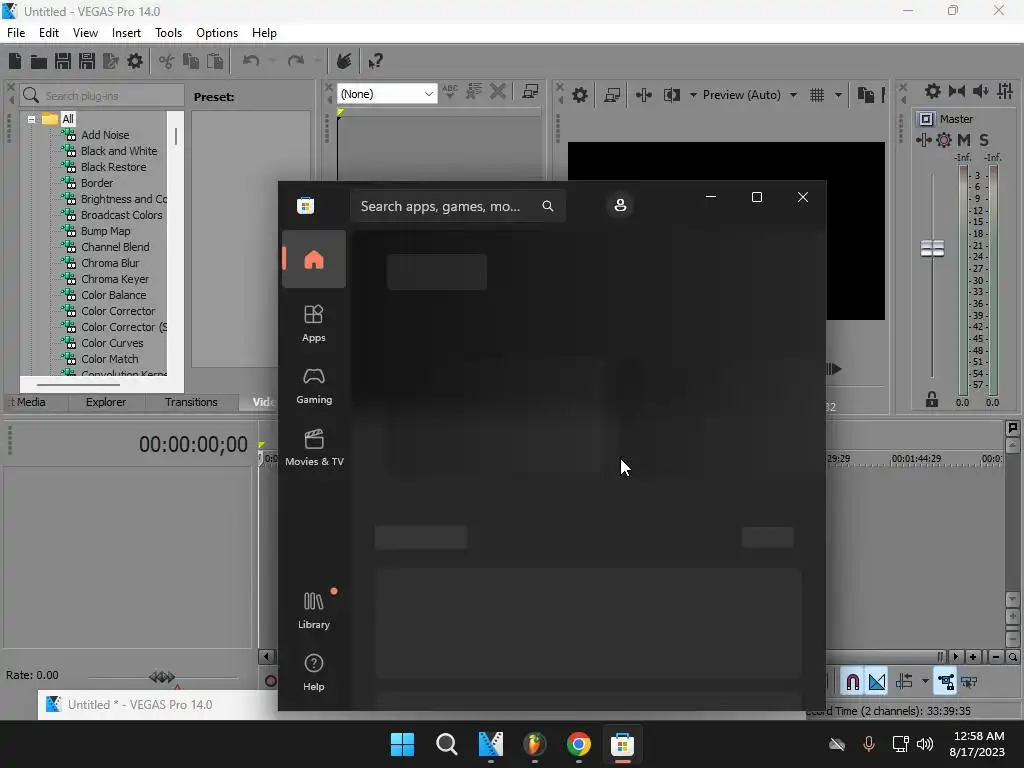Open Split Screen View dropdown arrow
This screenshot has height=768, width=1024.
click(693, 95)
